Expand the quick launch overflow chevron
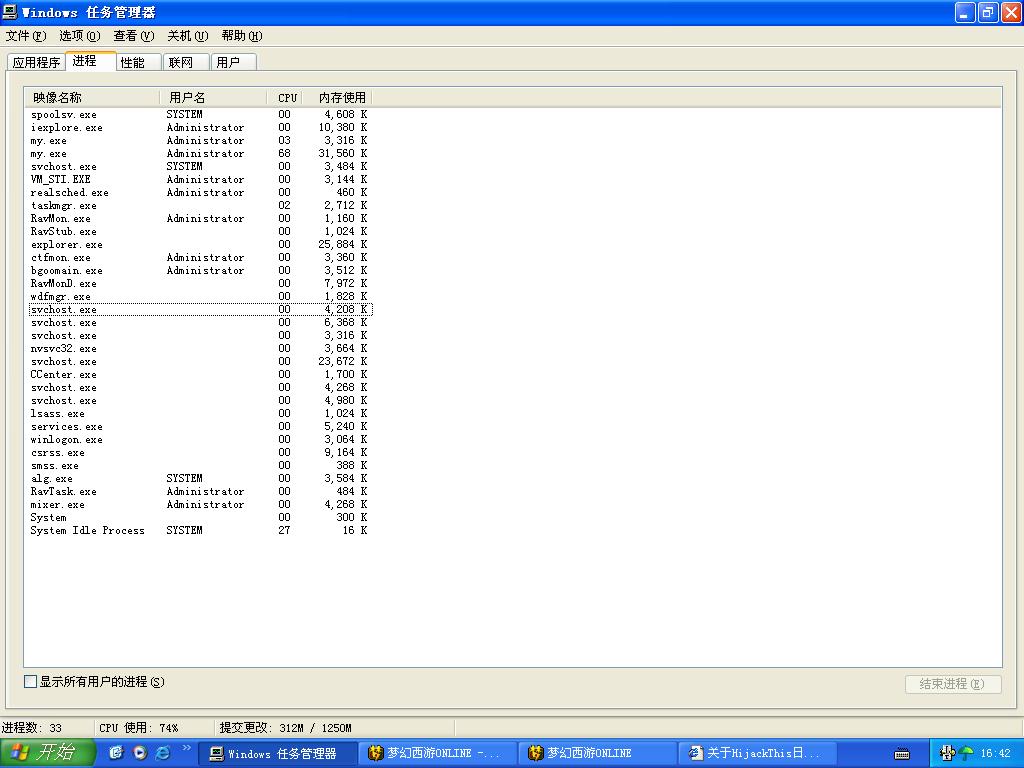Screen dimensions: 1024x768 (186, 748)
